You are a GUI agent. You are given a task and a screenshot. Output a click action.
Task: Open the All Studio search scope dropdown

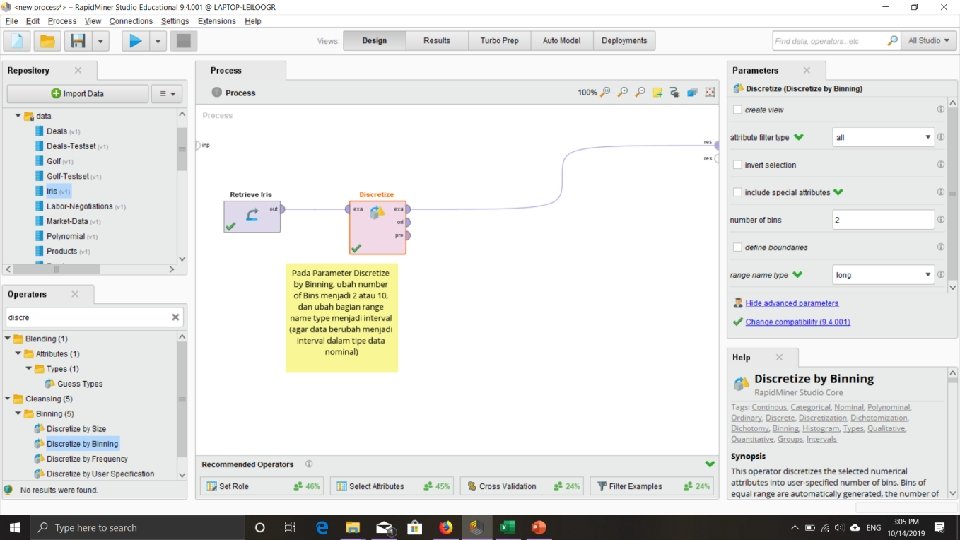point(928,41)
